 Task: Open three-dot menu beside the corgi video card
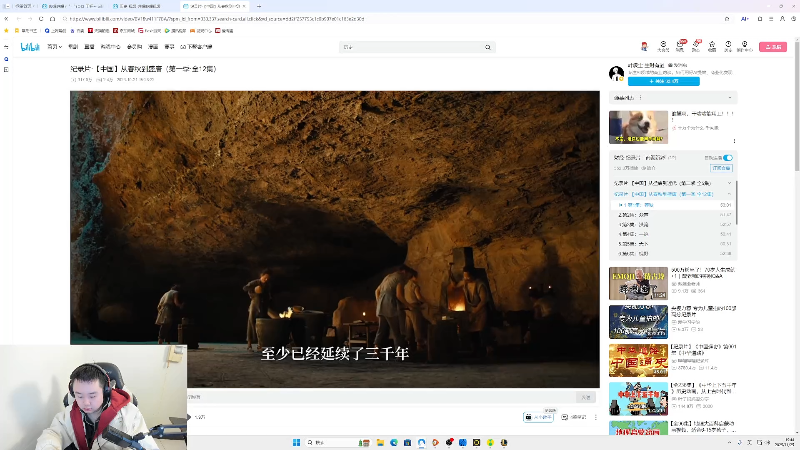pyautogui.click(x=734, y=141)
